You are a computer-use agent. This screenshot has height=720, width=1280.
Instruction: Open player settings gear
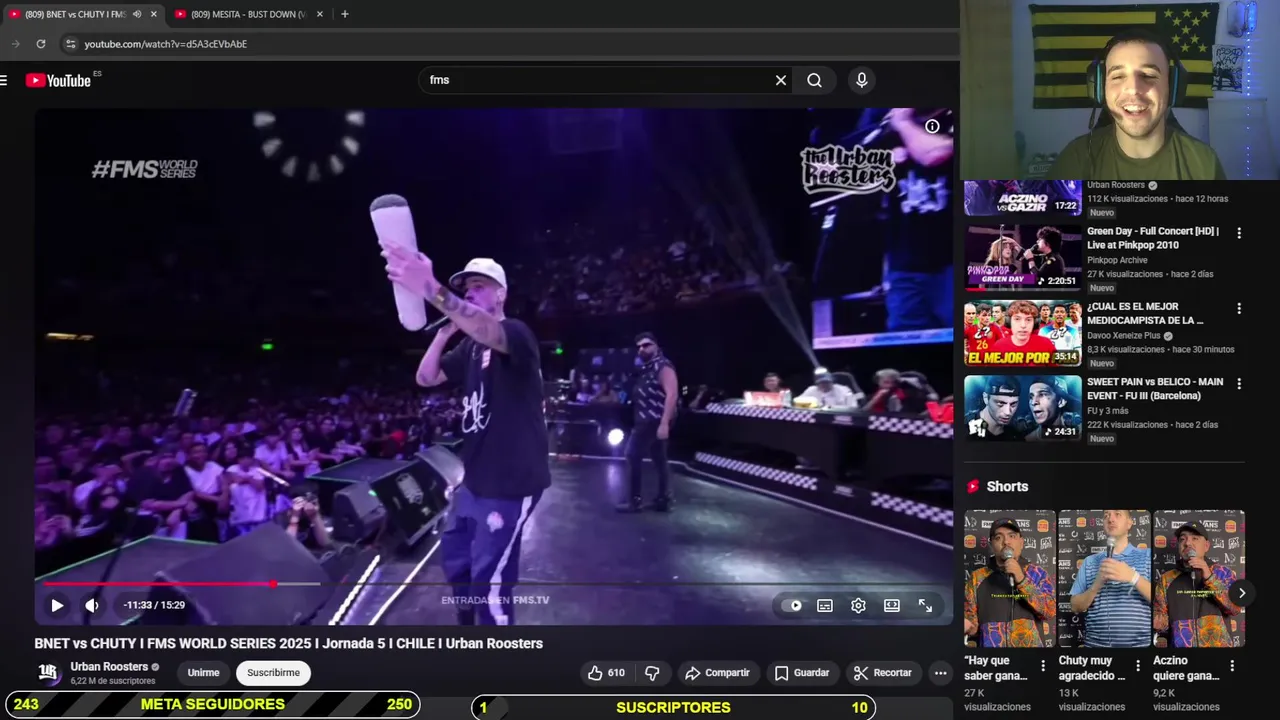pos(858,605)
